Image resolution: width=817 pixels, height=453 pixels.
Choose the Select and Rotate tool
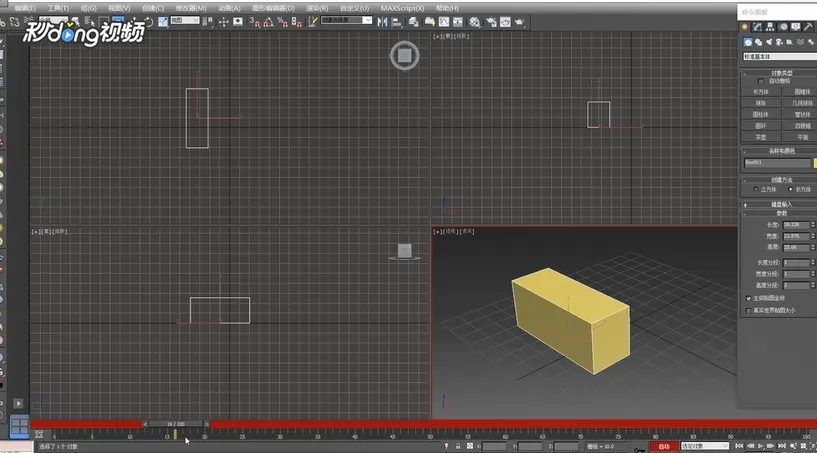(x=148, y=22)
